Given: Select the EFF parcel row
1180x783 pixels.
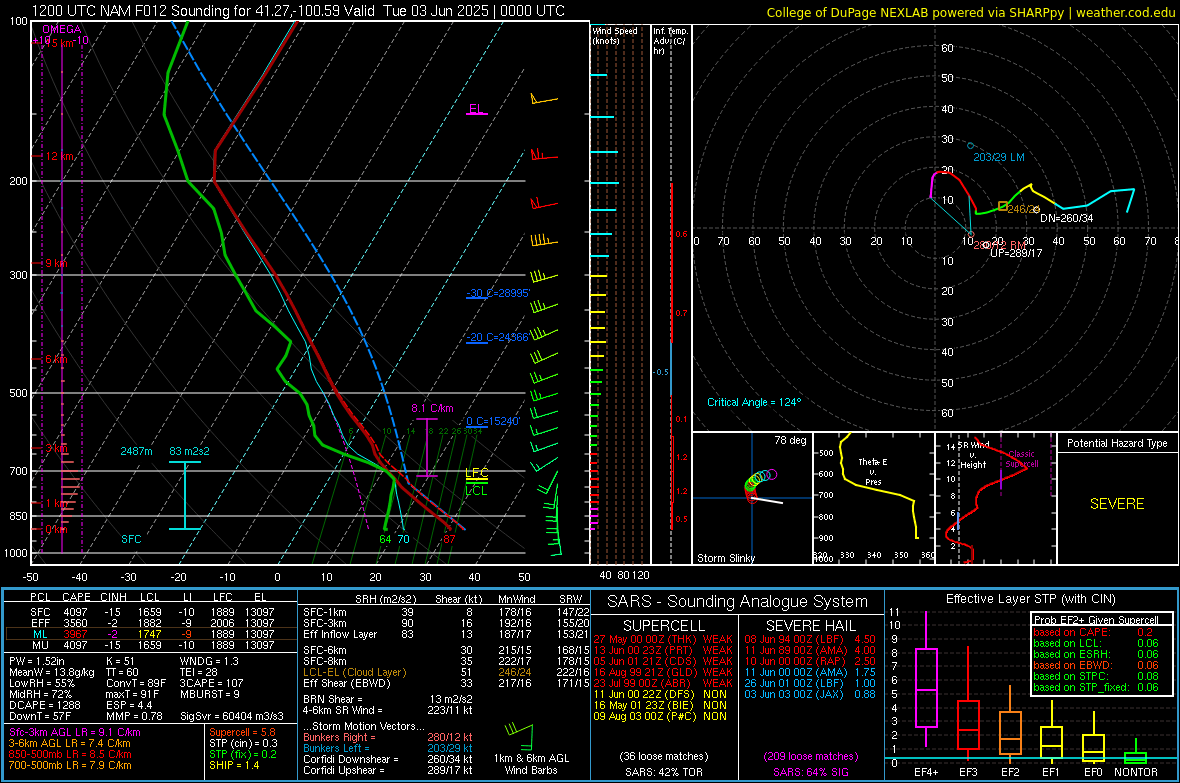Looking at the screenshot, I should coord(151,623).
